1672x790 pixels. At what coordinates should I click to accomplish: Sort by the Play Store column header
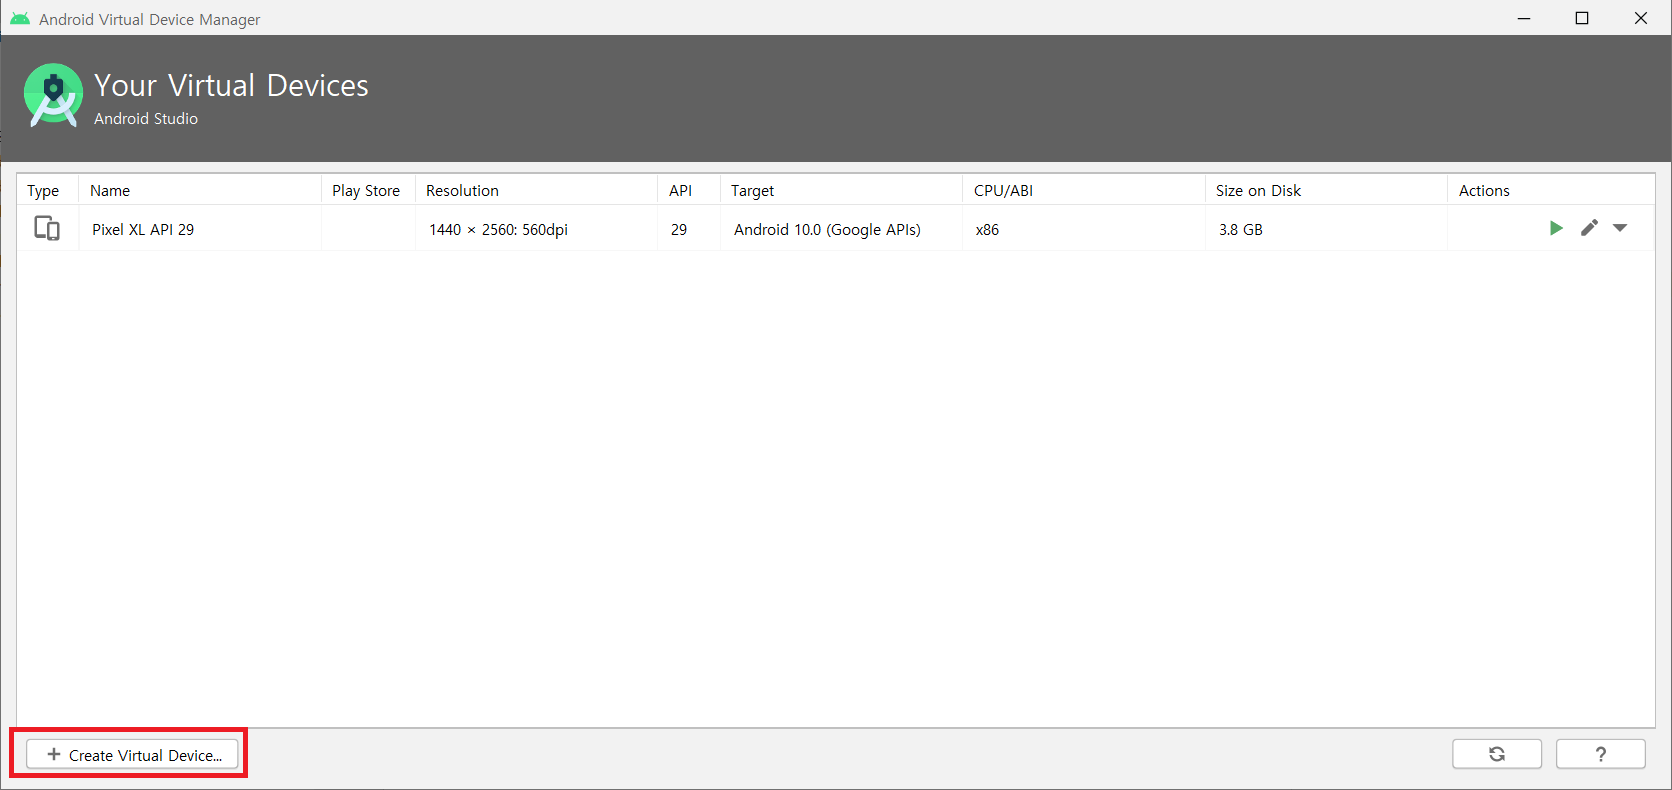(366, 190)
